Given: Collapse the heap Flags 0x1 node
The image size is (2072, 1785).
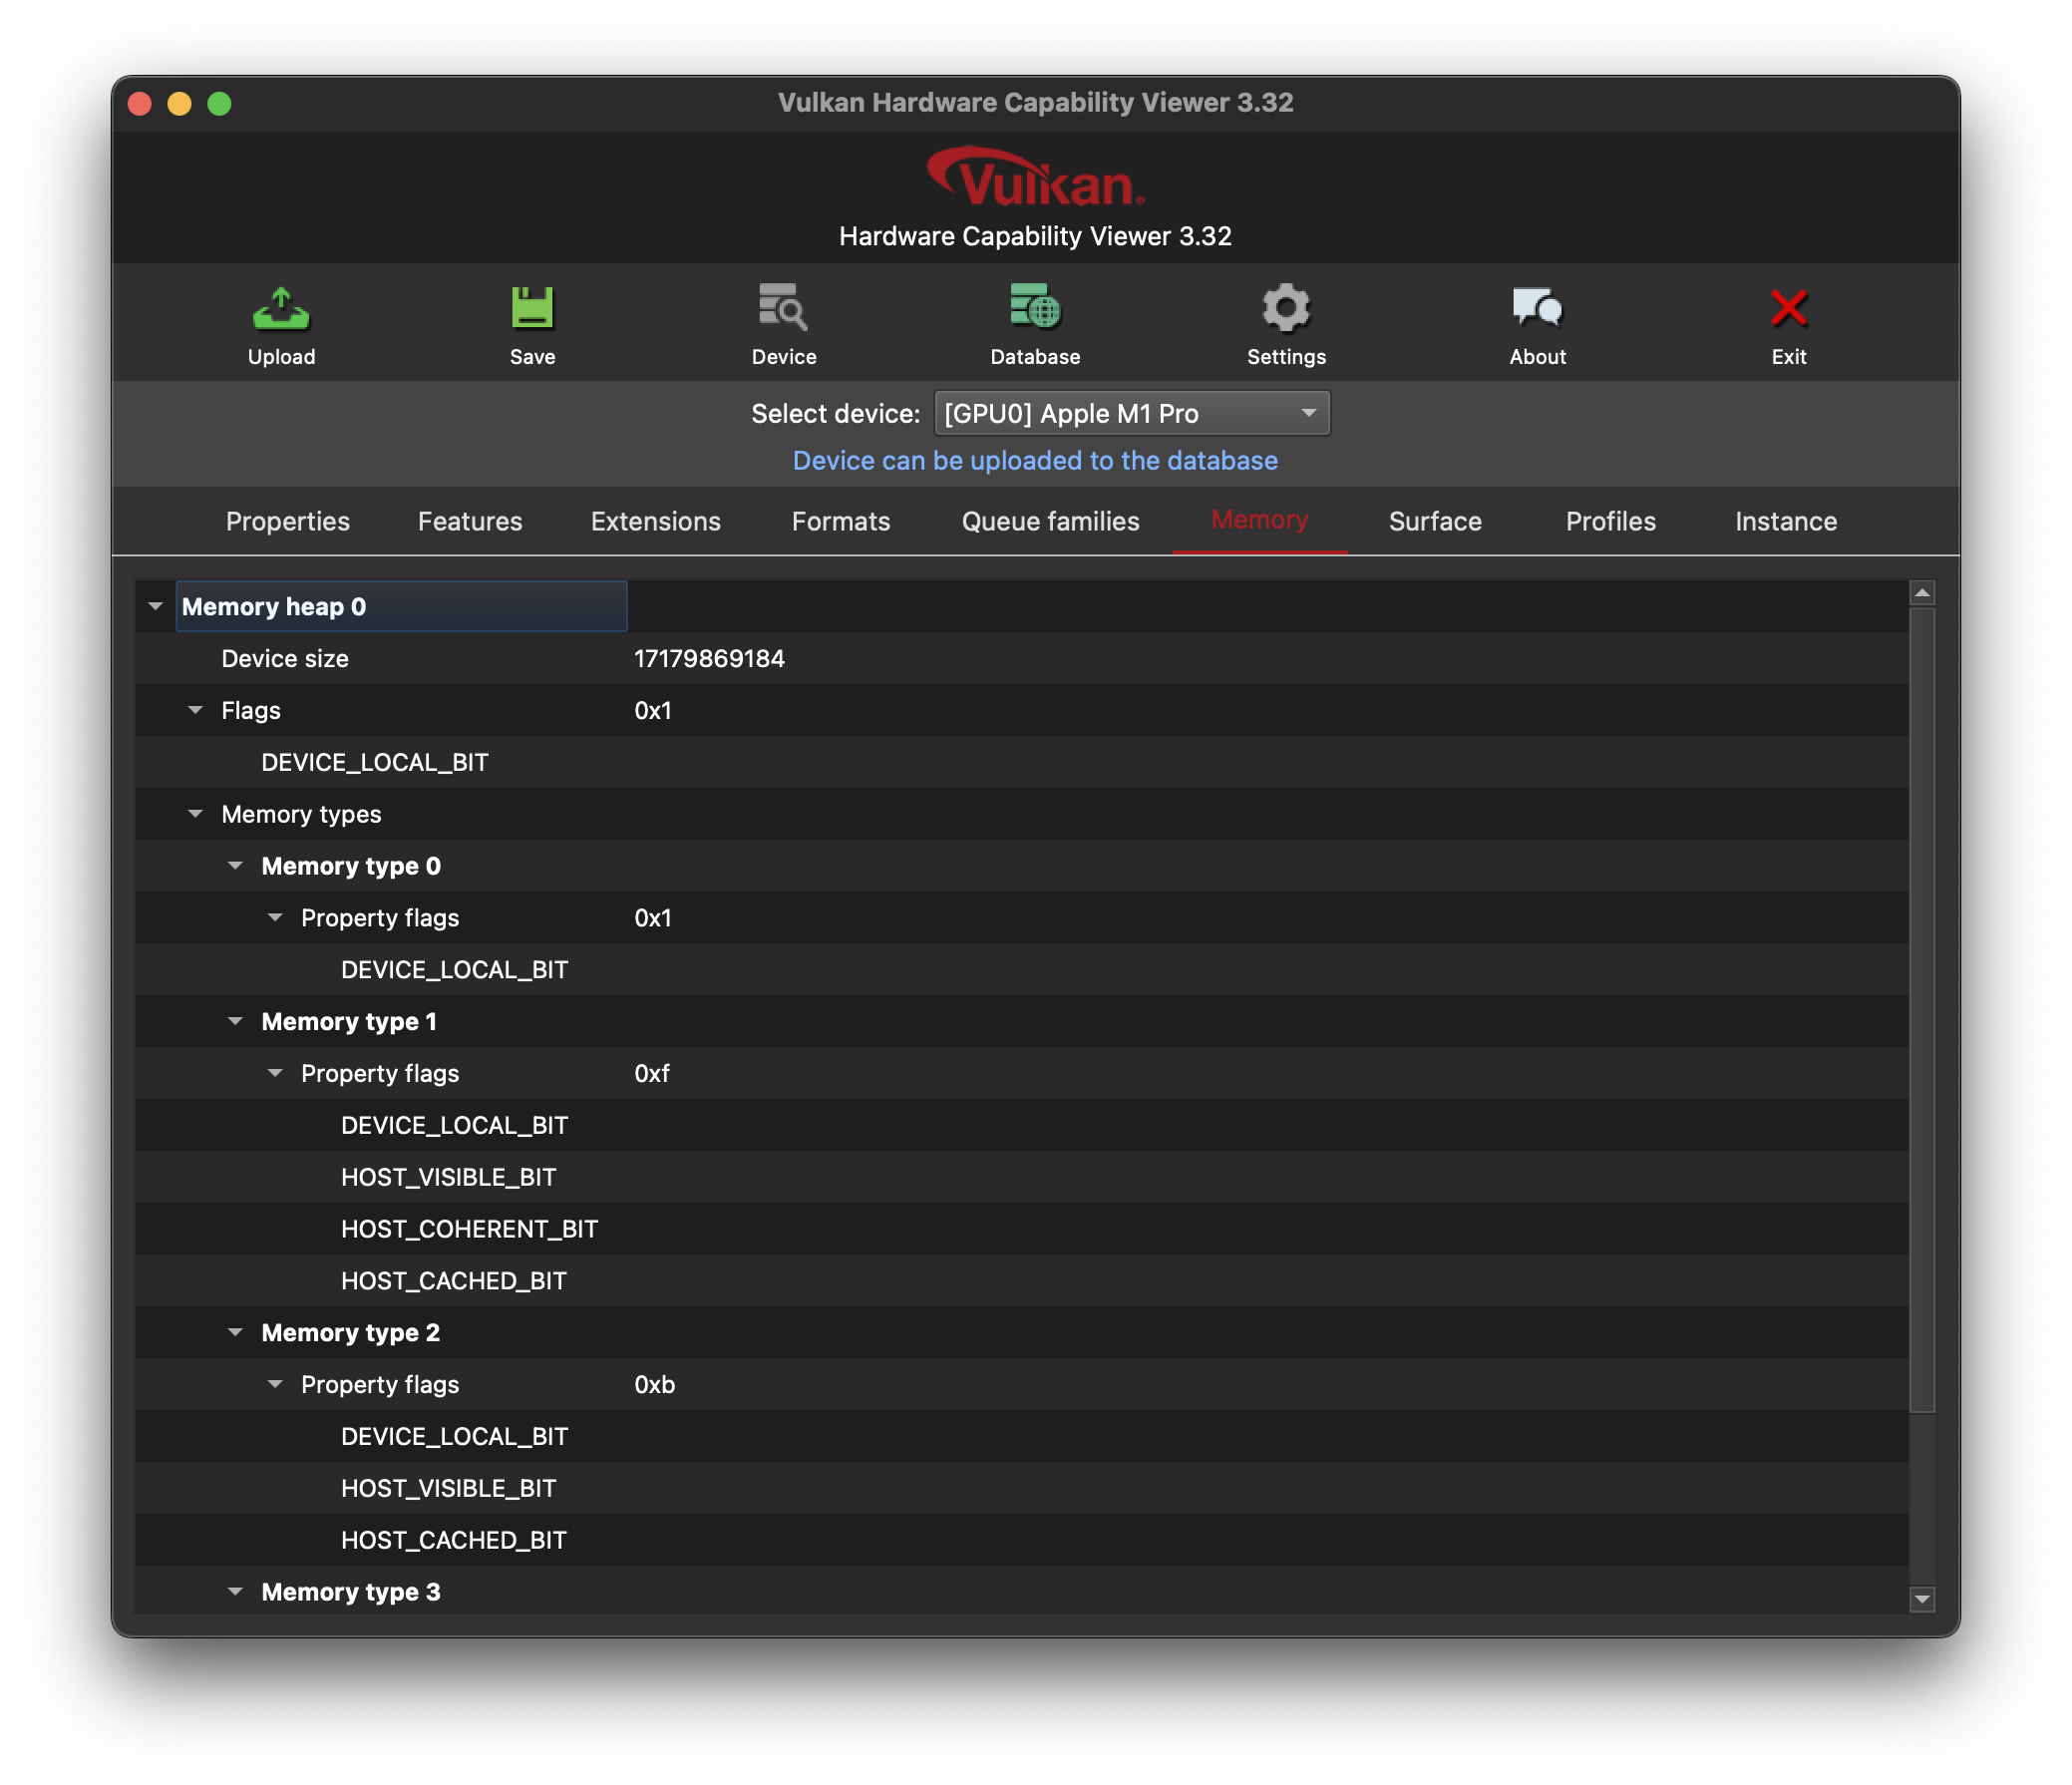Looking at the screenshot, I should click(x=195, y=710).
